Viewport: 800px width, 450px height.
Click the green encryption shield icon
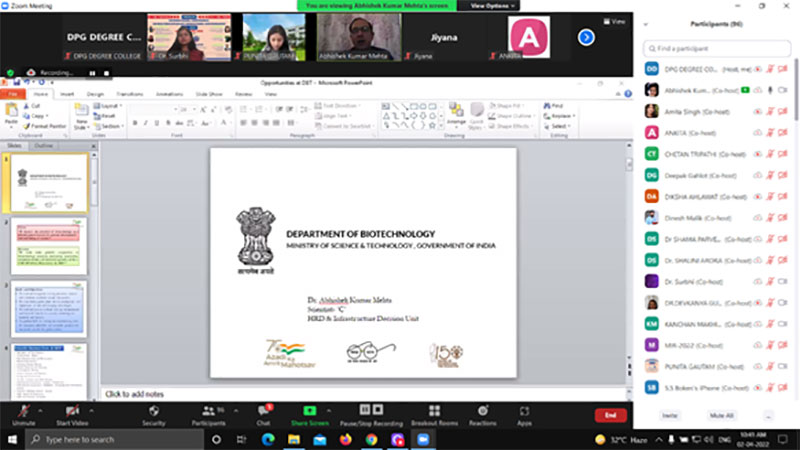coord(10,73)
